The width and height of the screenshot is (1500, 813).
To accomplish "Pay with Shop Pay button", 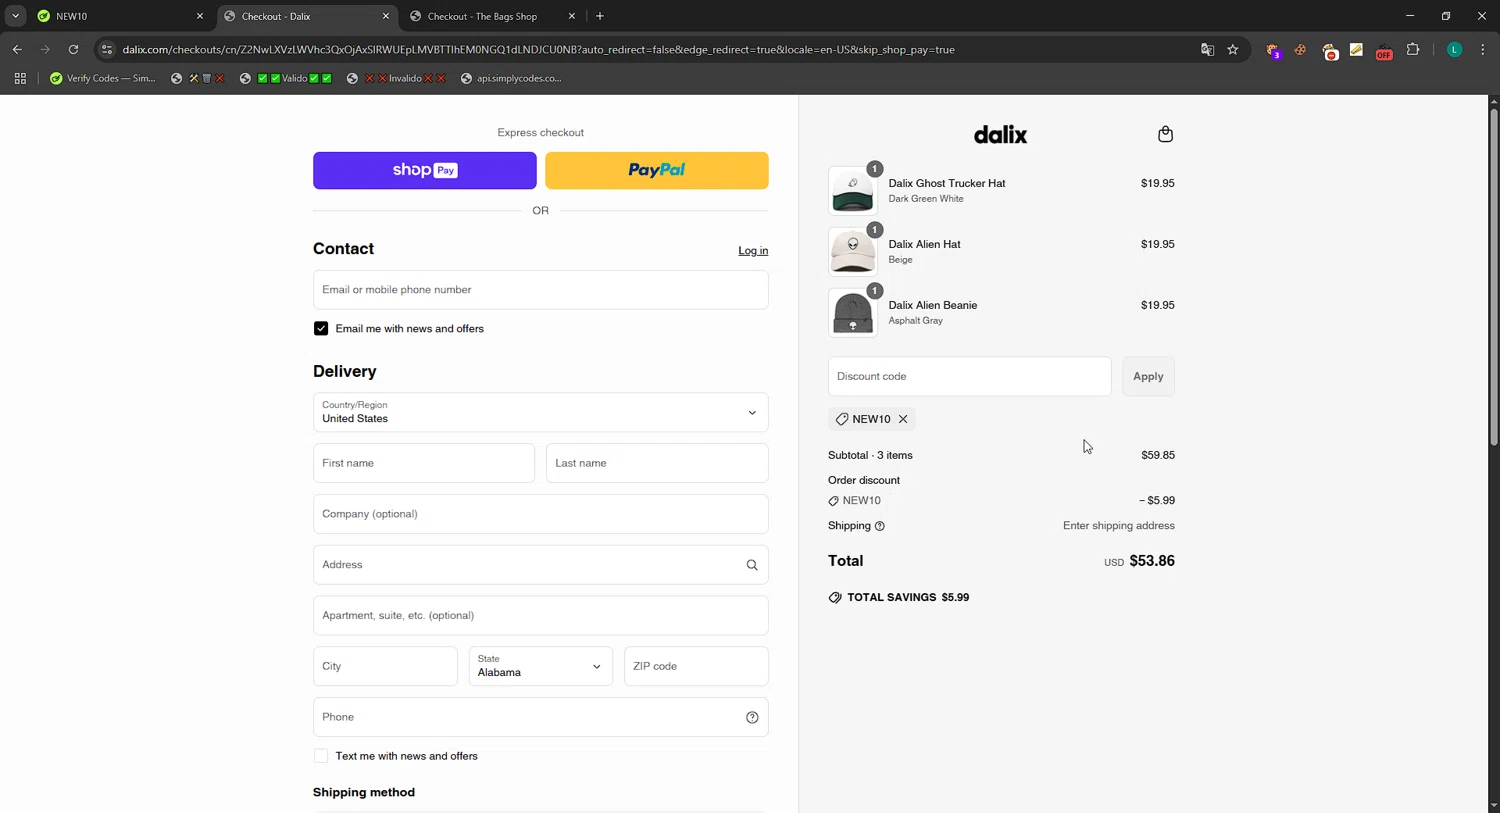I will point(425,170).
